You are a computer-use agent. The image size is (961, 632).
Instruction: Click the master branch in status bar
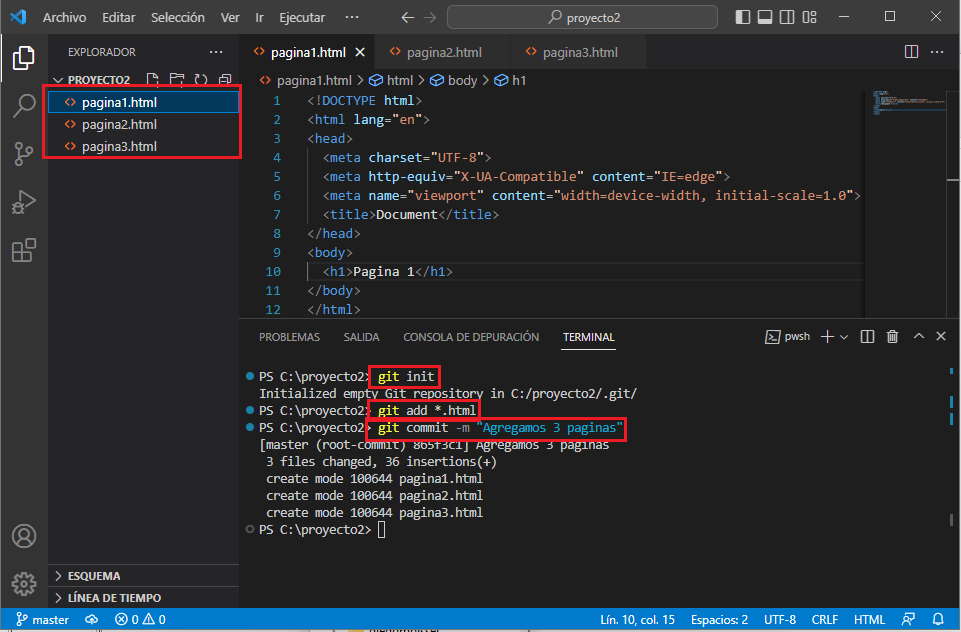coord(42,619)
